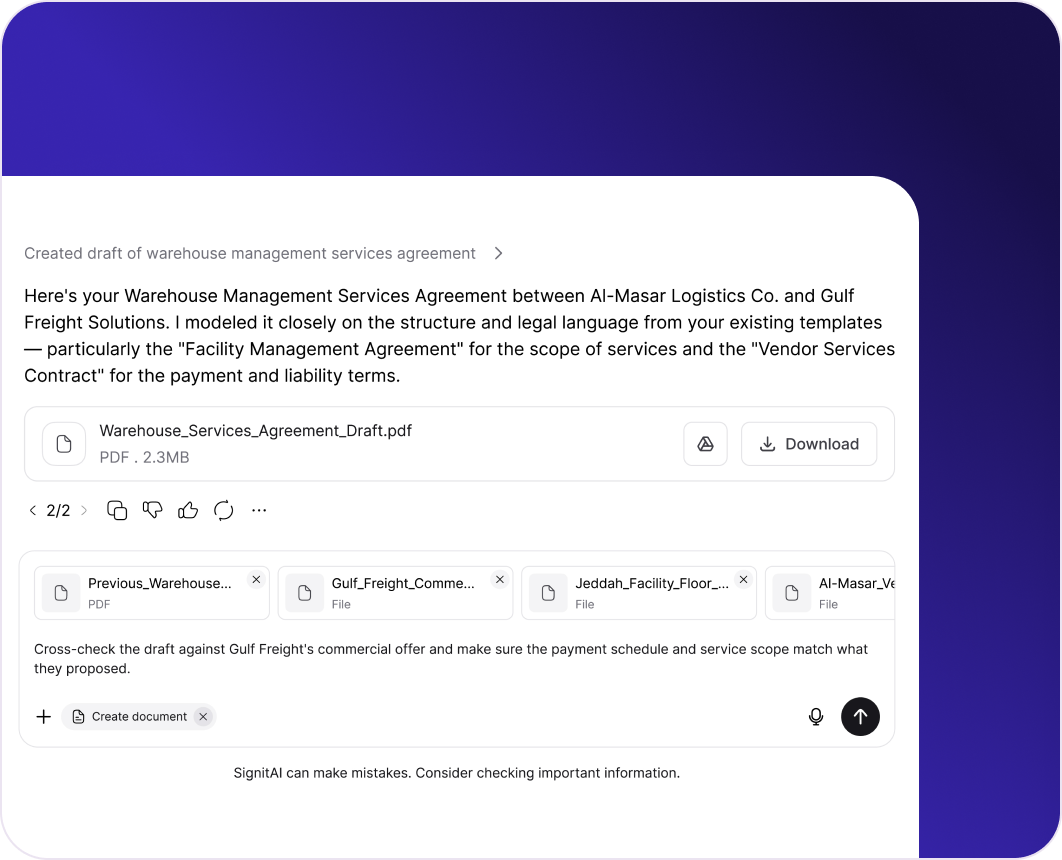Remove the Gulf_Freight_Comme attachment
The height and width of the screenshot is (860, 1062).
[x=500, y=580]
